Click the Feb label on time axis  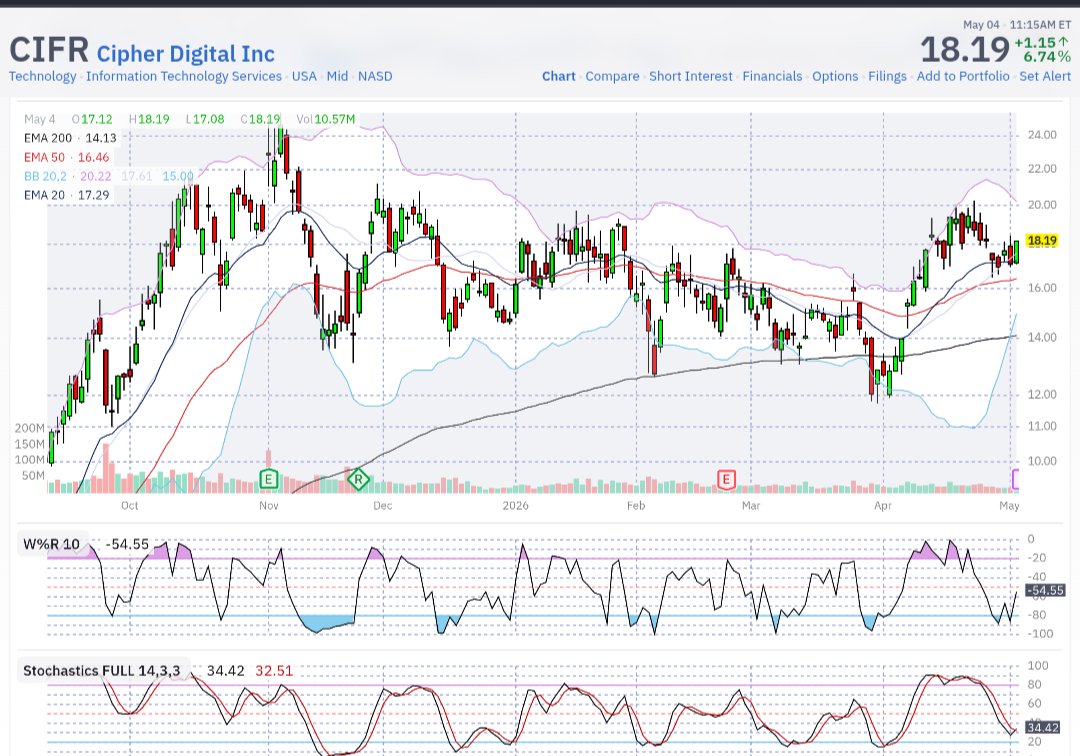636,505
